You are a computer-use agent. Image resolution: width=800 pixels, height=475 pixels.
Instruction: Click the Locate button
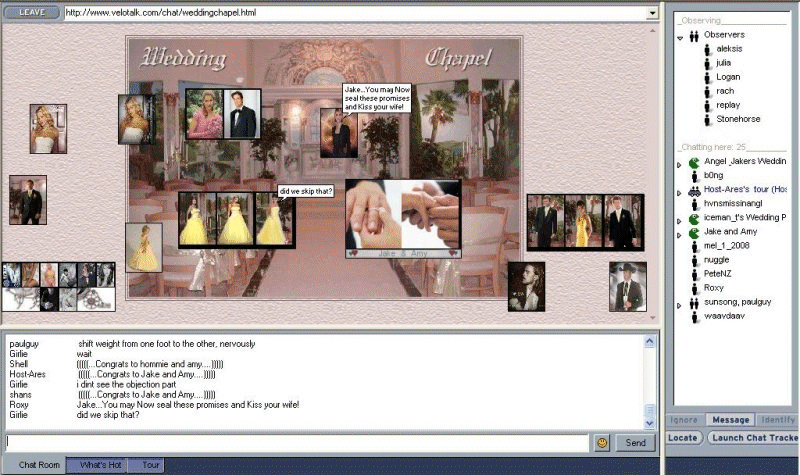point(684,438)
